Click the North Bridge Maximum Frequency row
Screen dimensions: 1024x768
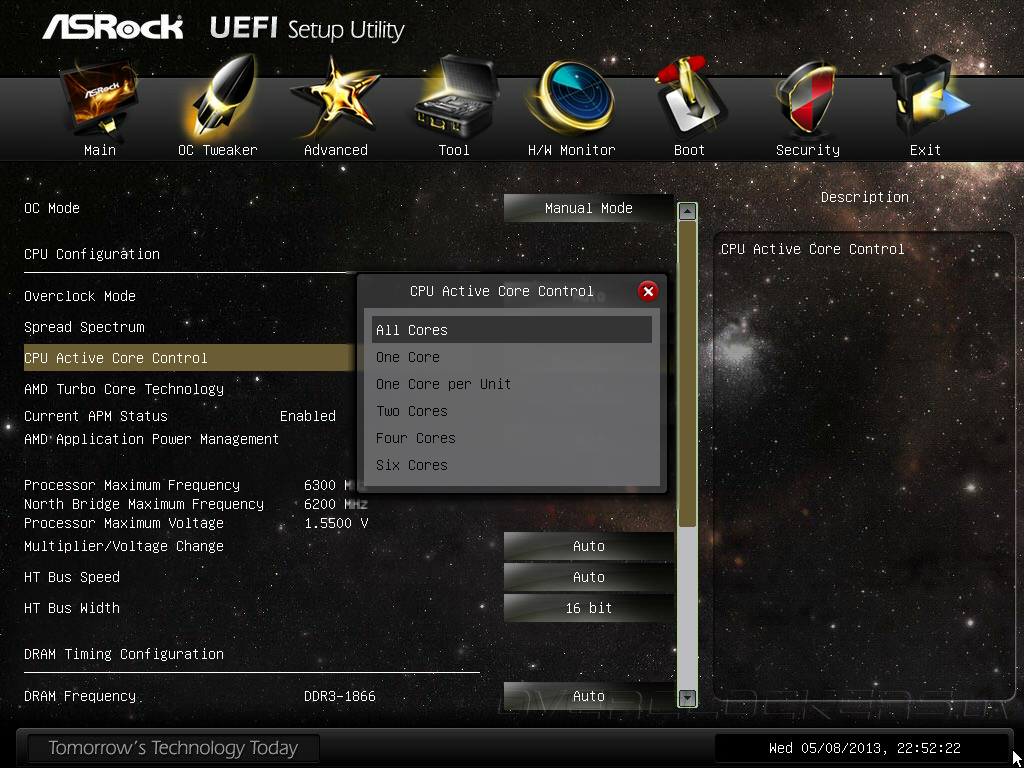coord(196,504)
